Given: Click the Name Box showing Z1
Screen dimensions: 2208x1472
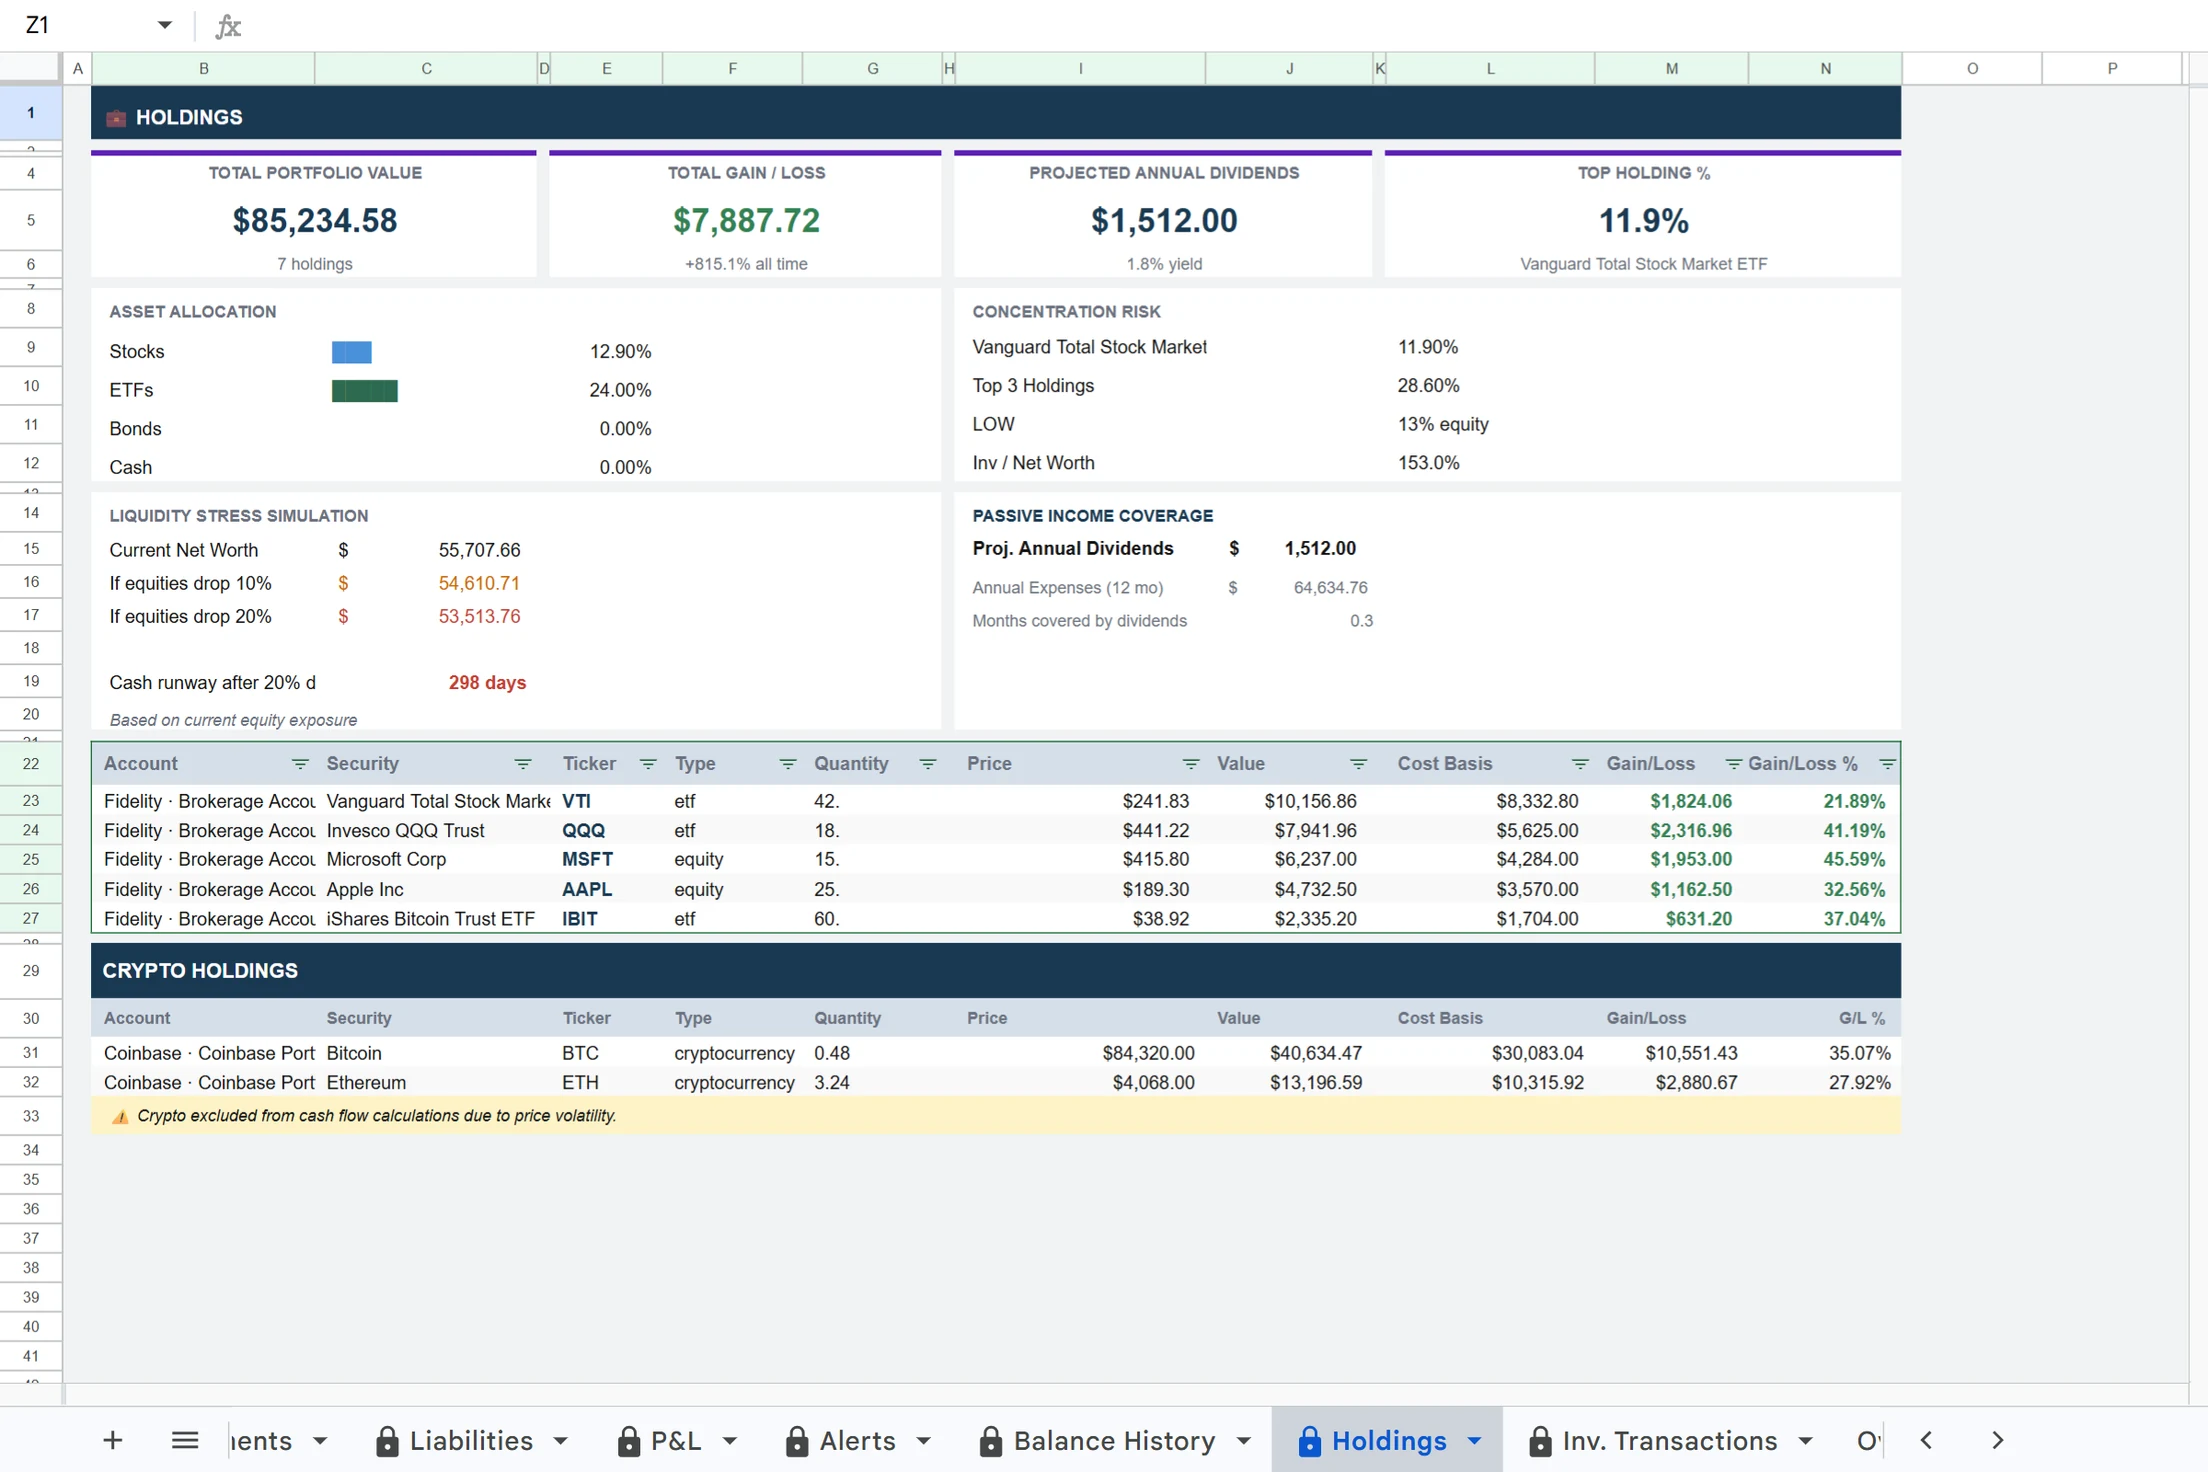Looking at the screenshot, I should coord(80,25).
